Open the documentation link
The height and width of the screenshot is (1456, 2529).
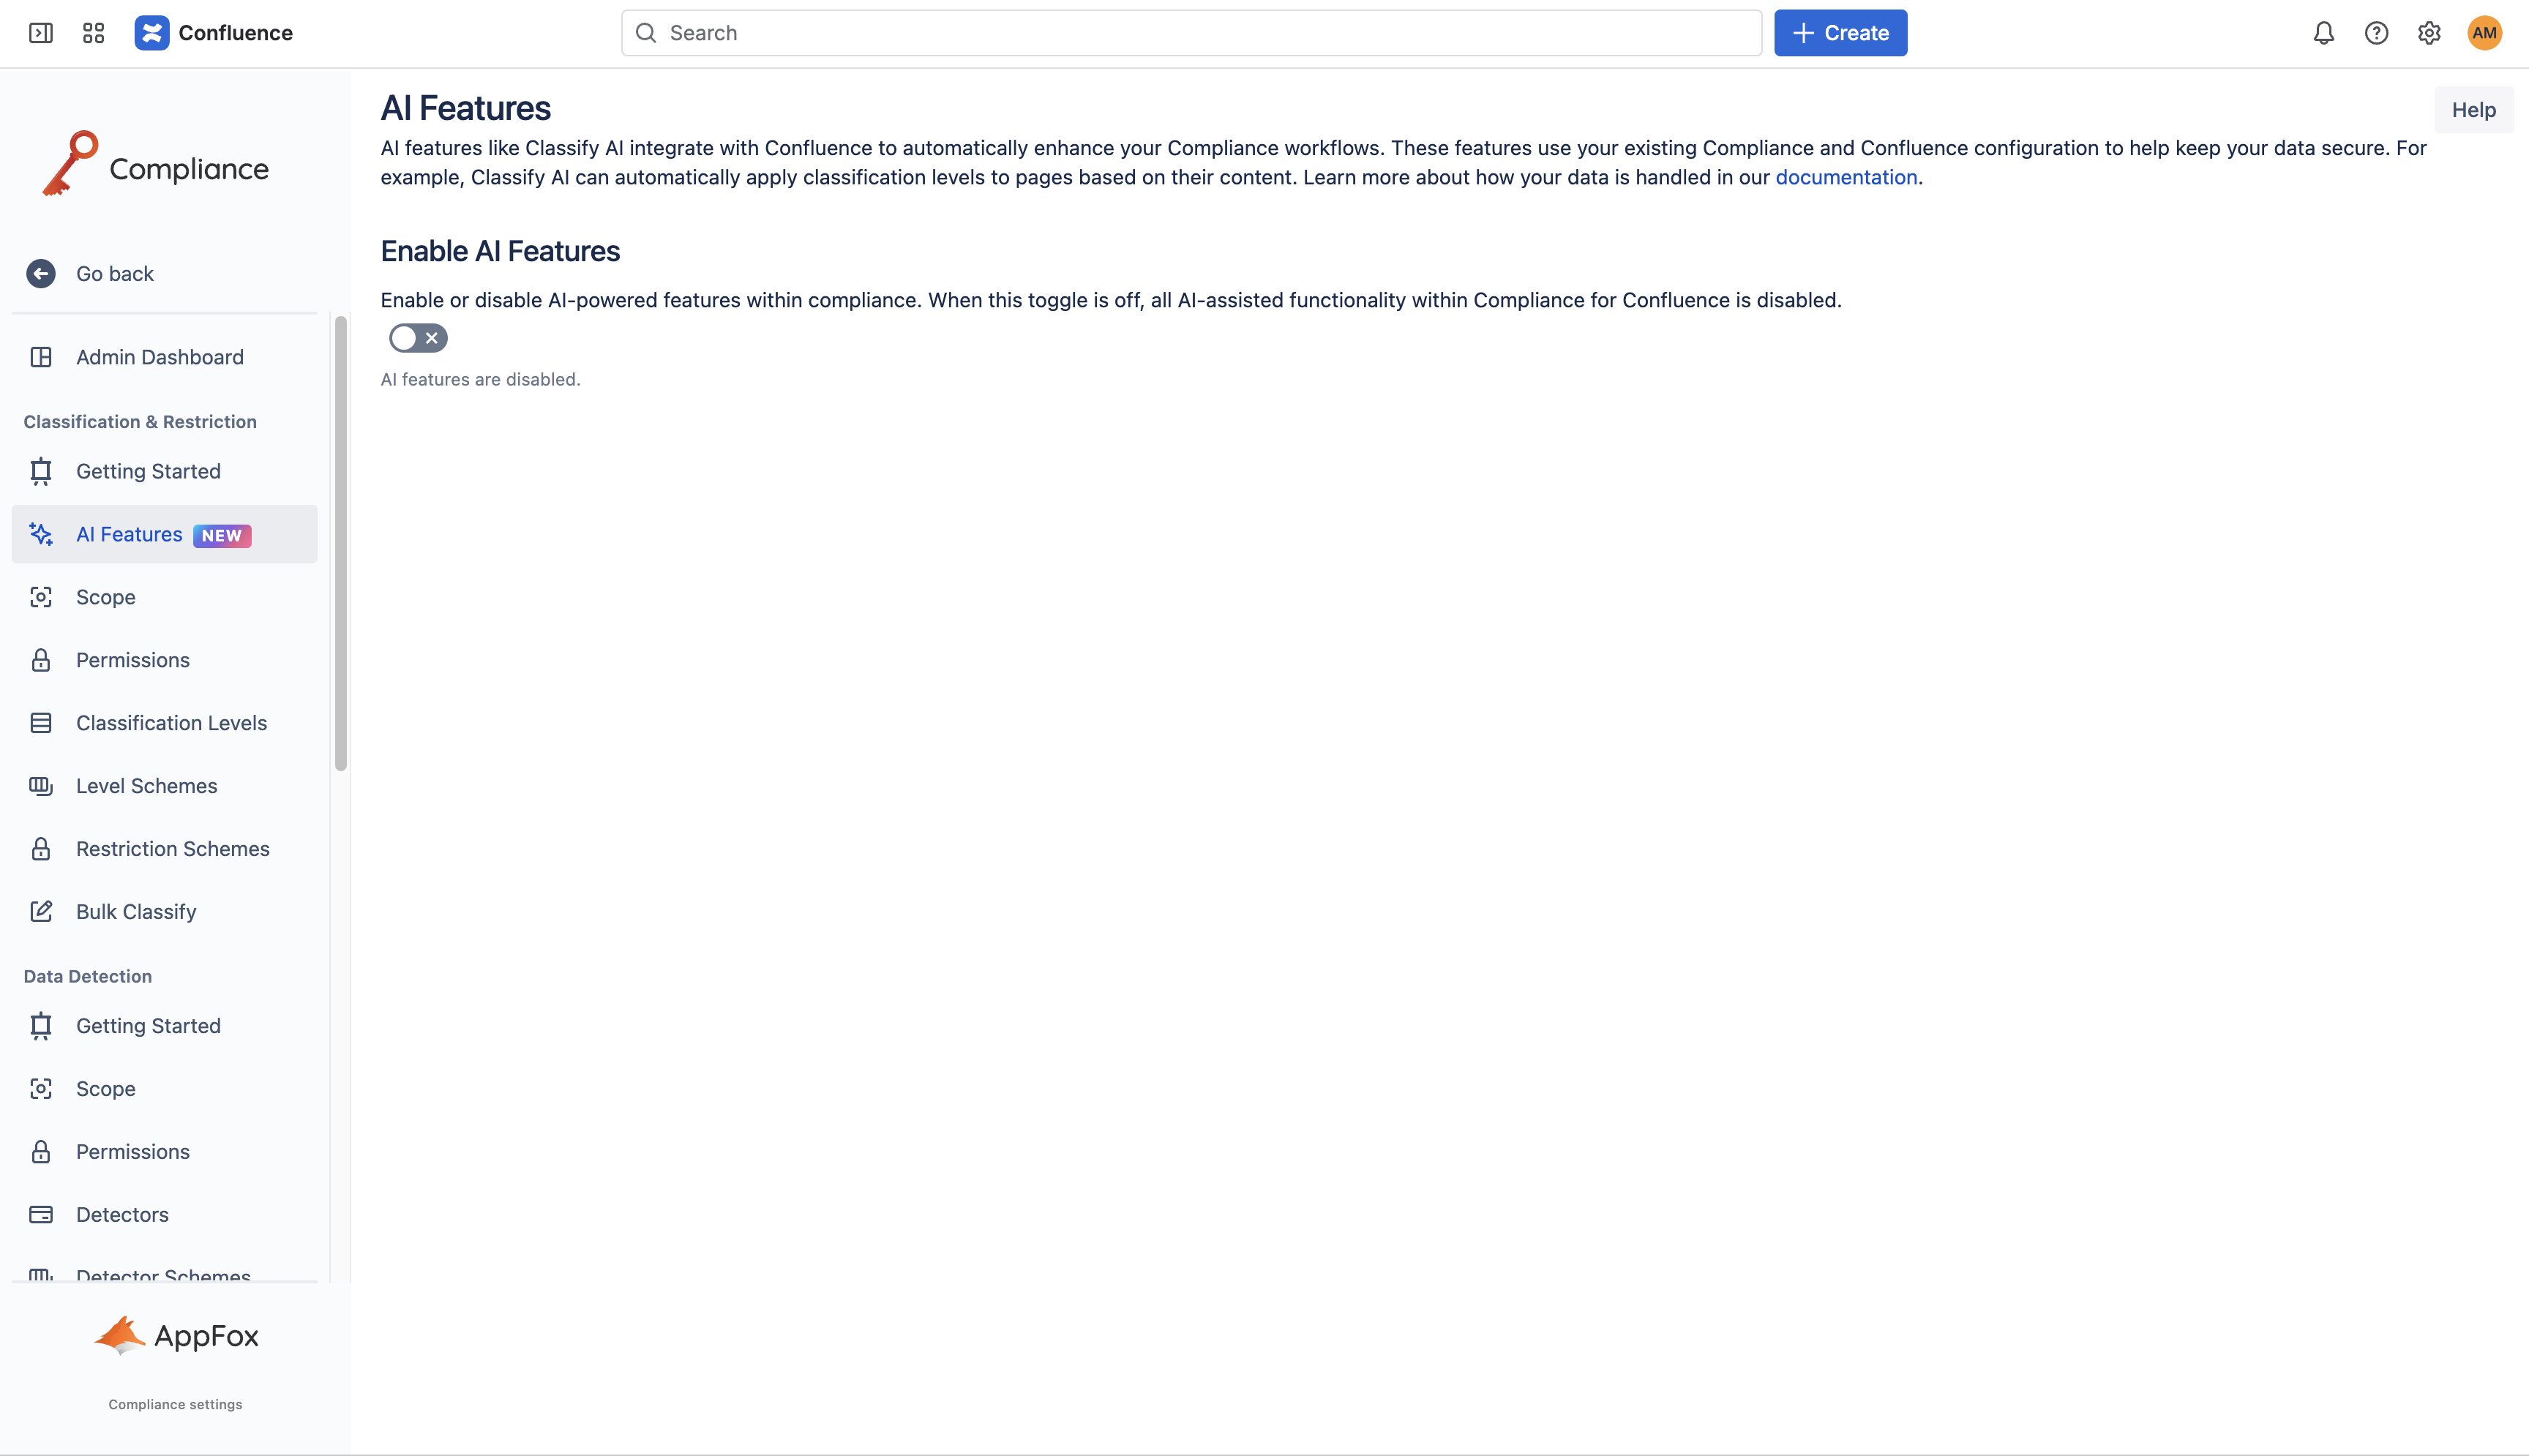tap(1845, 177)
